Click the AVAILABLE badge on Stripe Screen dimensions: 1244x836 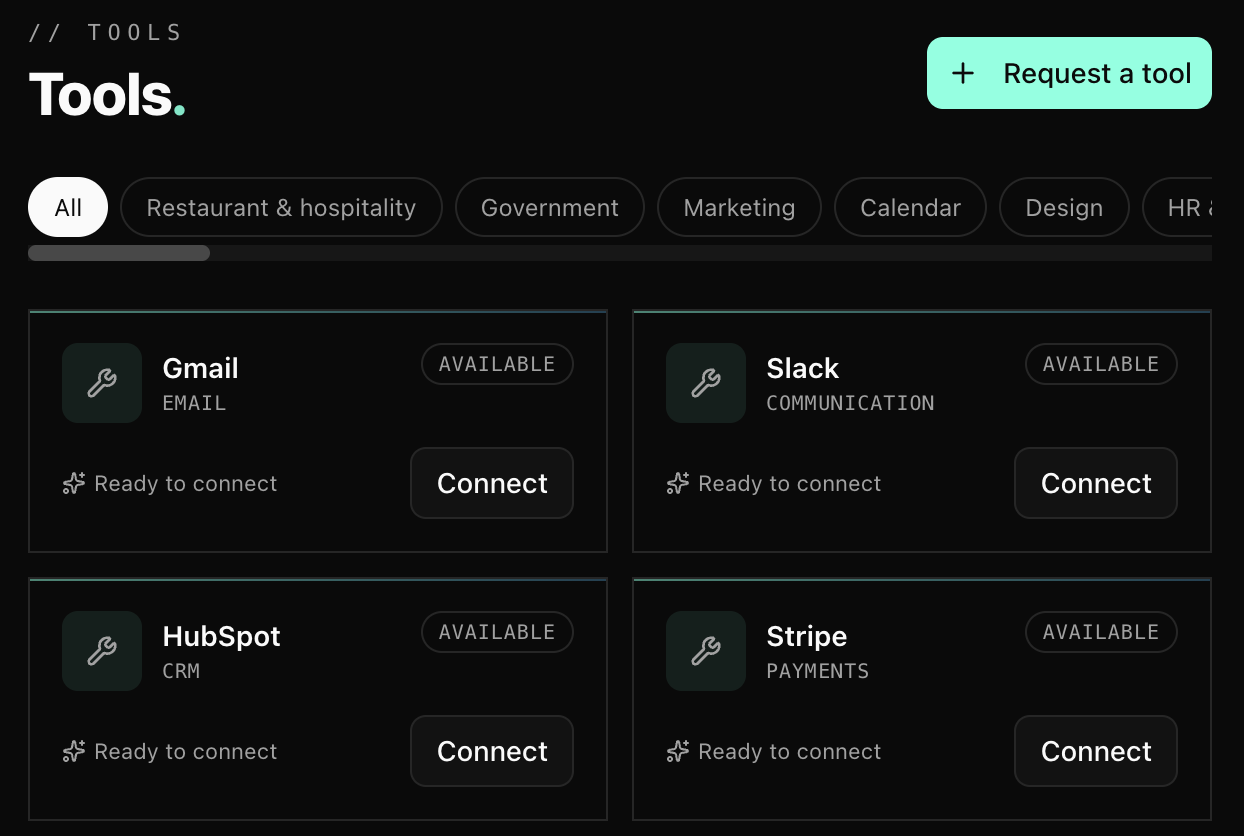click(1101, 632)
